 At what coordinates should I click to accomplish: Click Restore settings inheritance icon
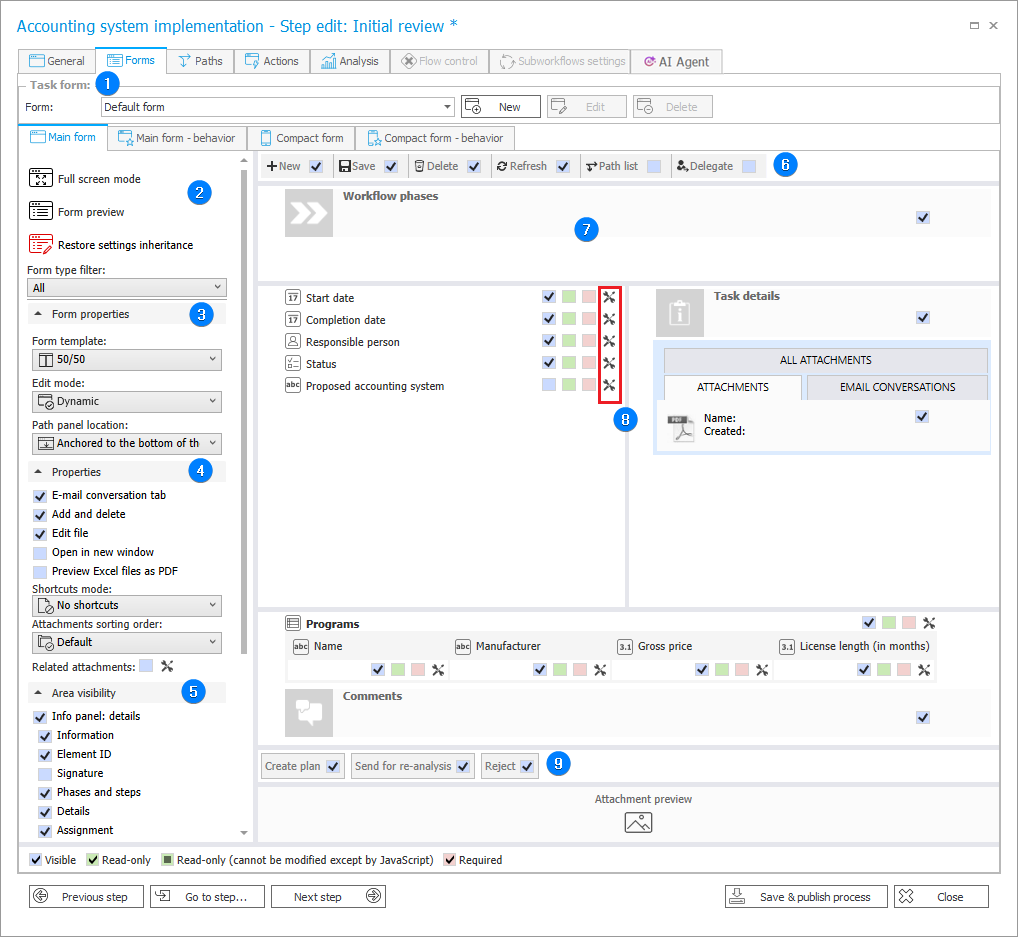[40, 244]
